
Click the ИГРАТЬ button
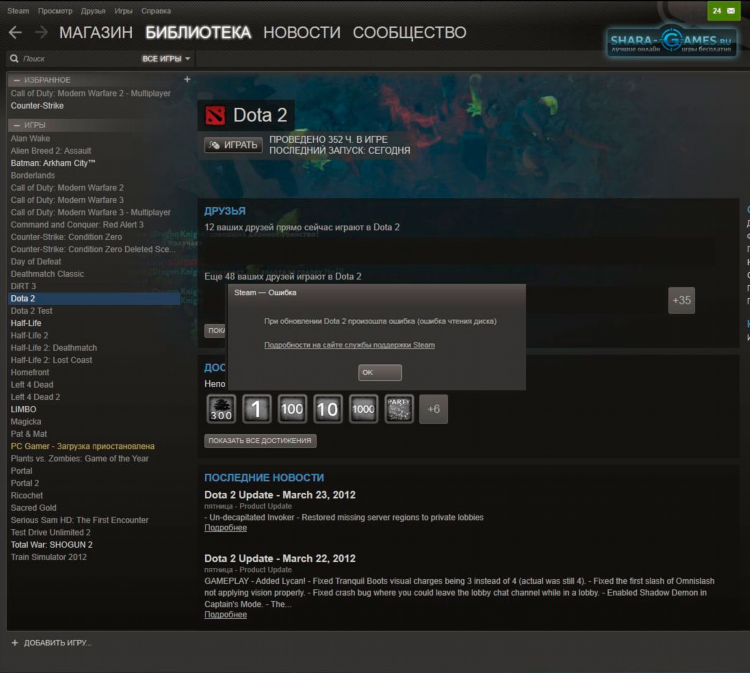pyautogui.click(x=233, y=145)
